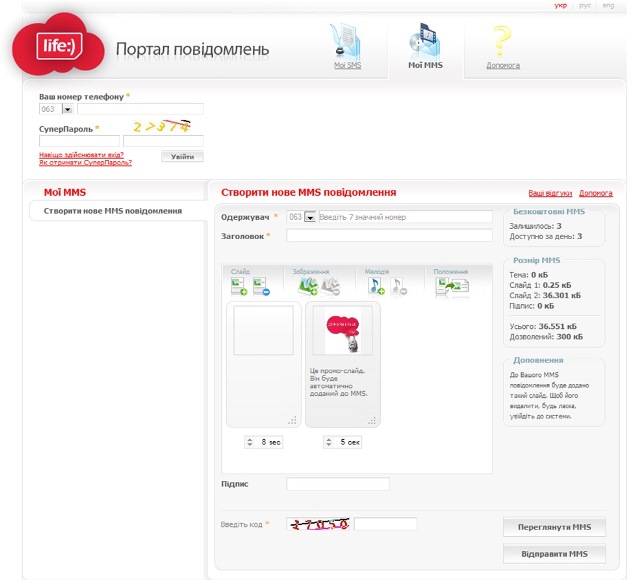Add a new slide icon
This screenshot has width=634, height=580.
pos(239,286)
